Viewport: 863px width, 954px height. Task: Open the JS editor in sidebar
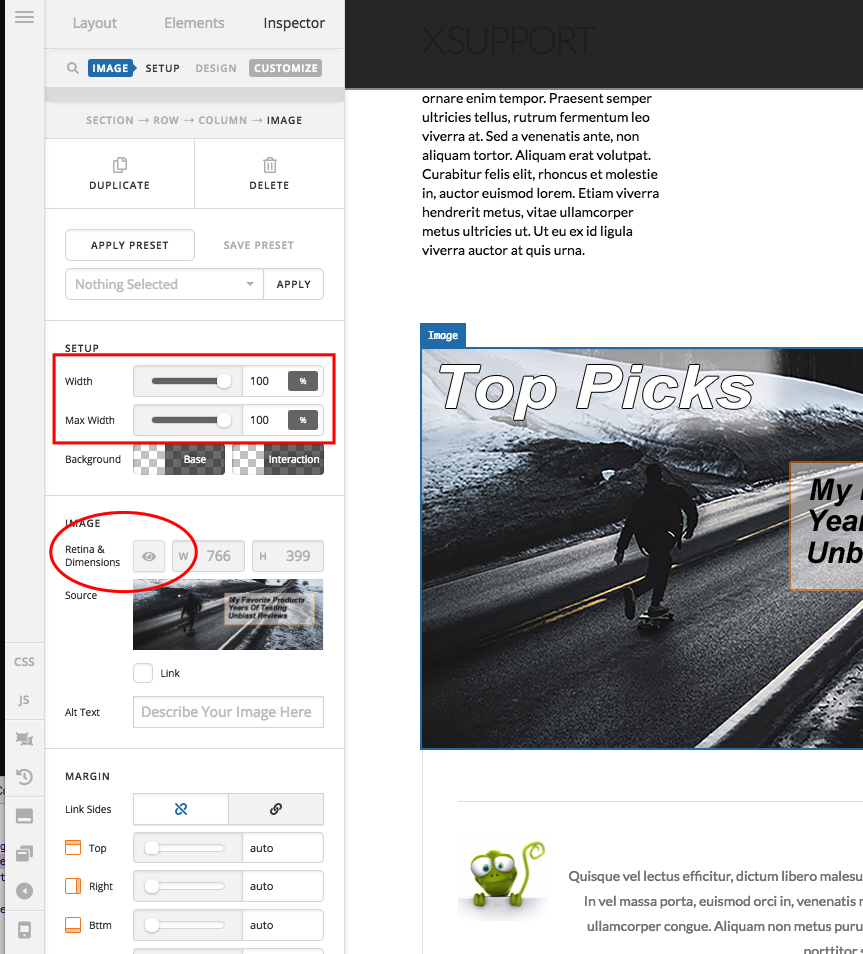(x=24, y=700)
